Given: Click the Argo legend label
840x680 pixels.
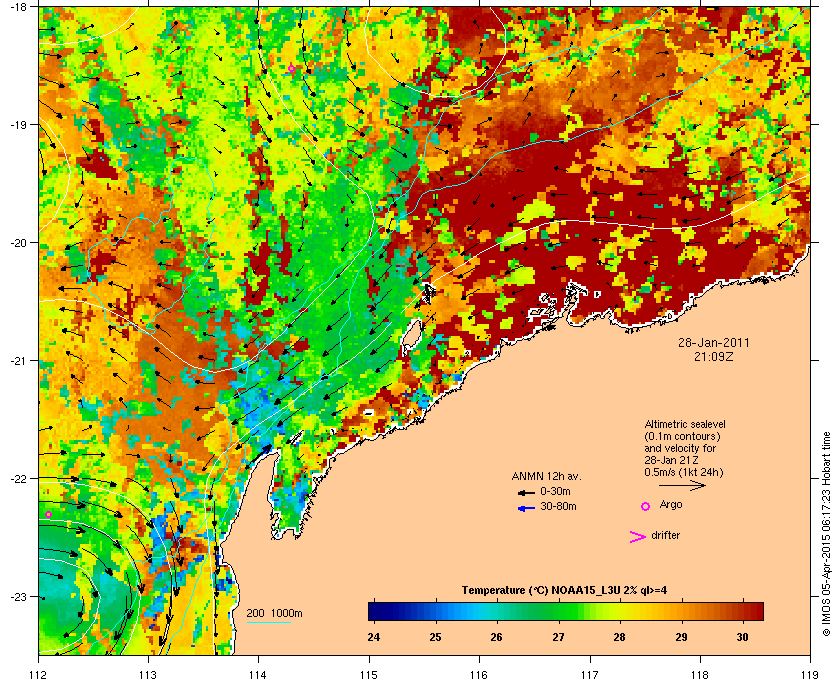Looking at the screenshot, I should pyautogui.click(x=671, y=505).
